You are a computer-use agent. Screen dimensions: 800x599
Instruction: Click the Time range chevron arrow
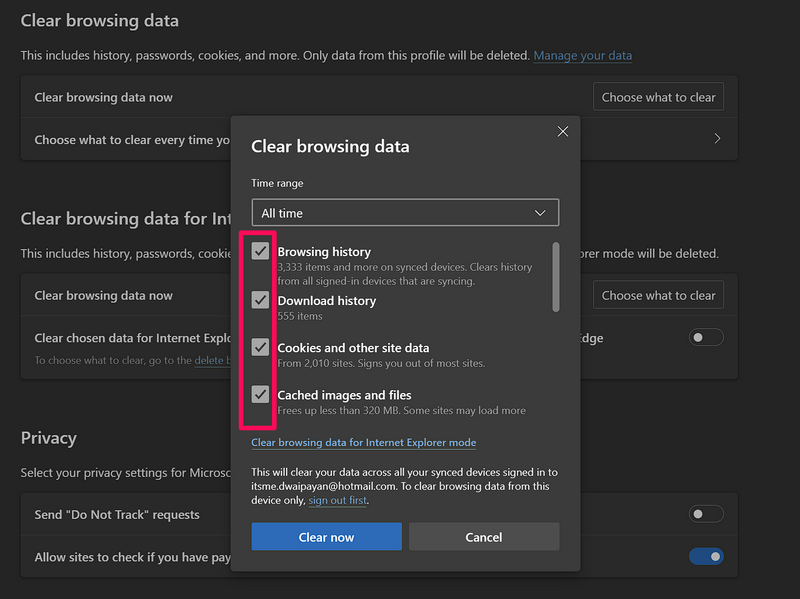[x=540, y=213]
